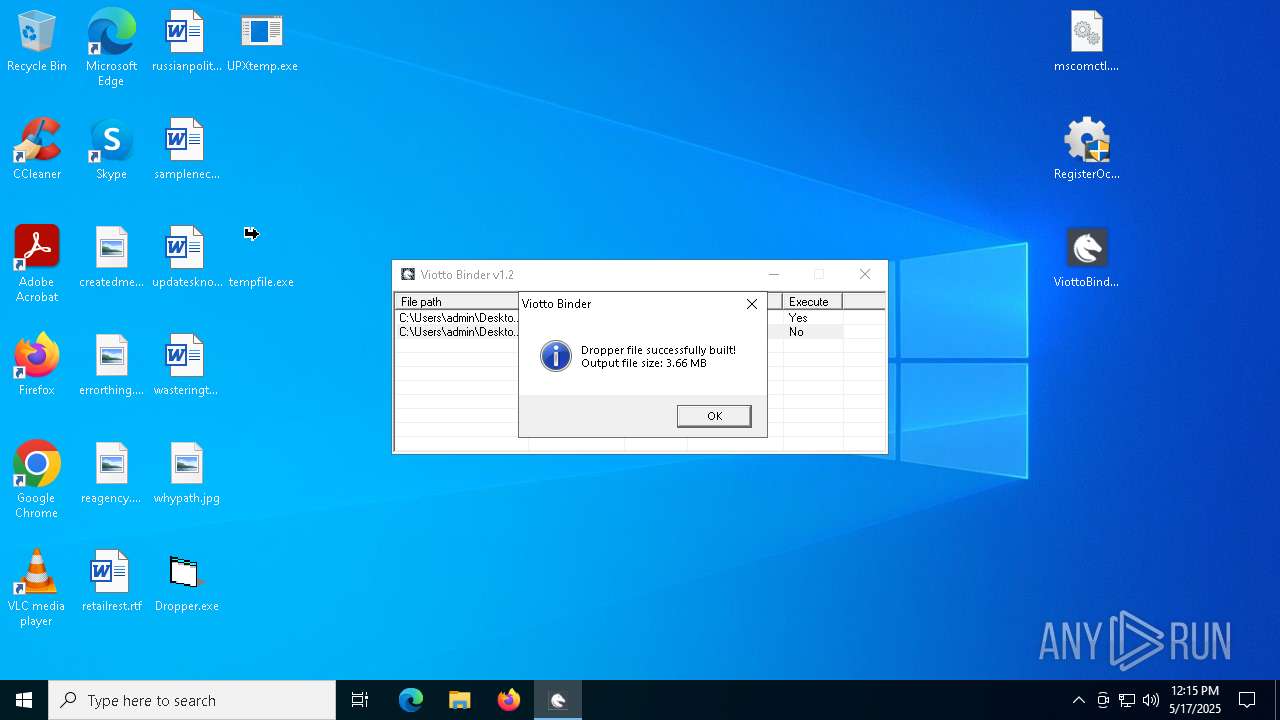Open CCleaner desktop shortcut
Image resolution: width=1280 pixels, height=720 pixels.
[x=37, y=150]
